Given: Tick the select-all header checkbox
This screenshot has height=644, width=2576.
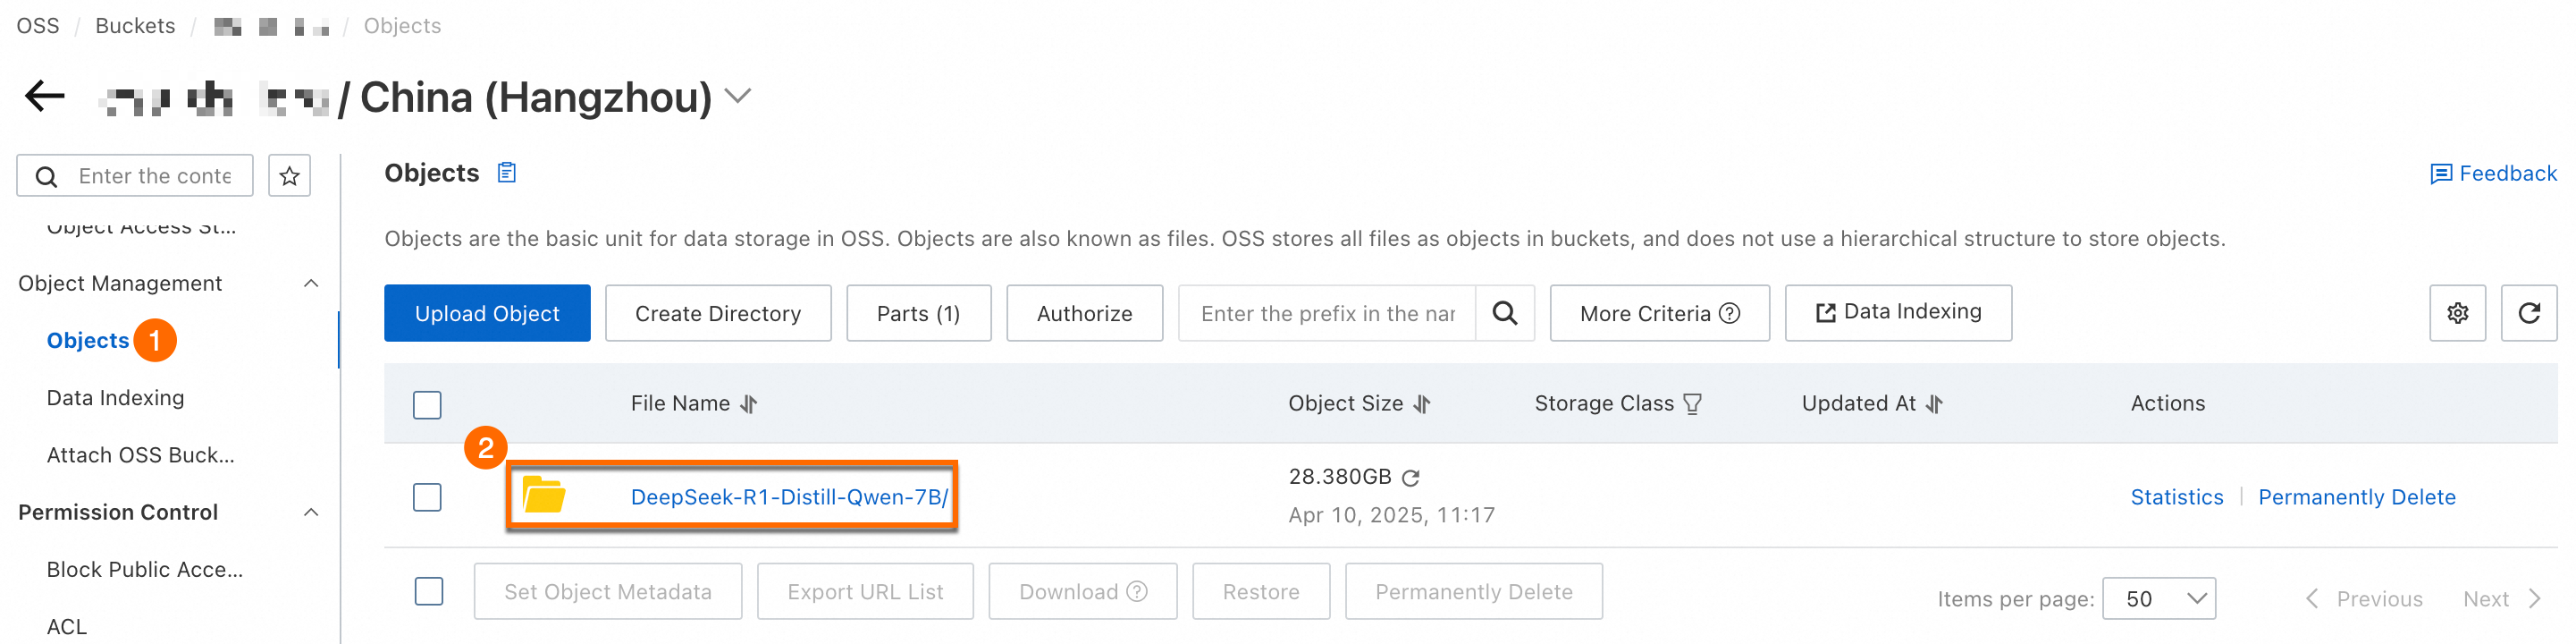Looking at the screenshot, I should pos(427,405).
